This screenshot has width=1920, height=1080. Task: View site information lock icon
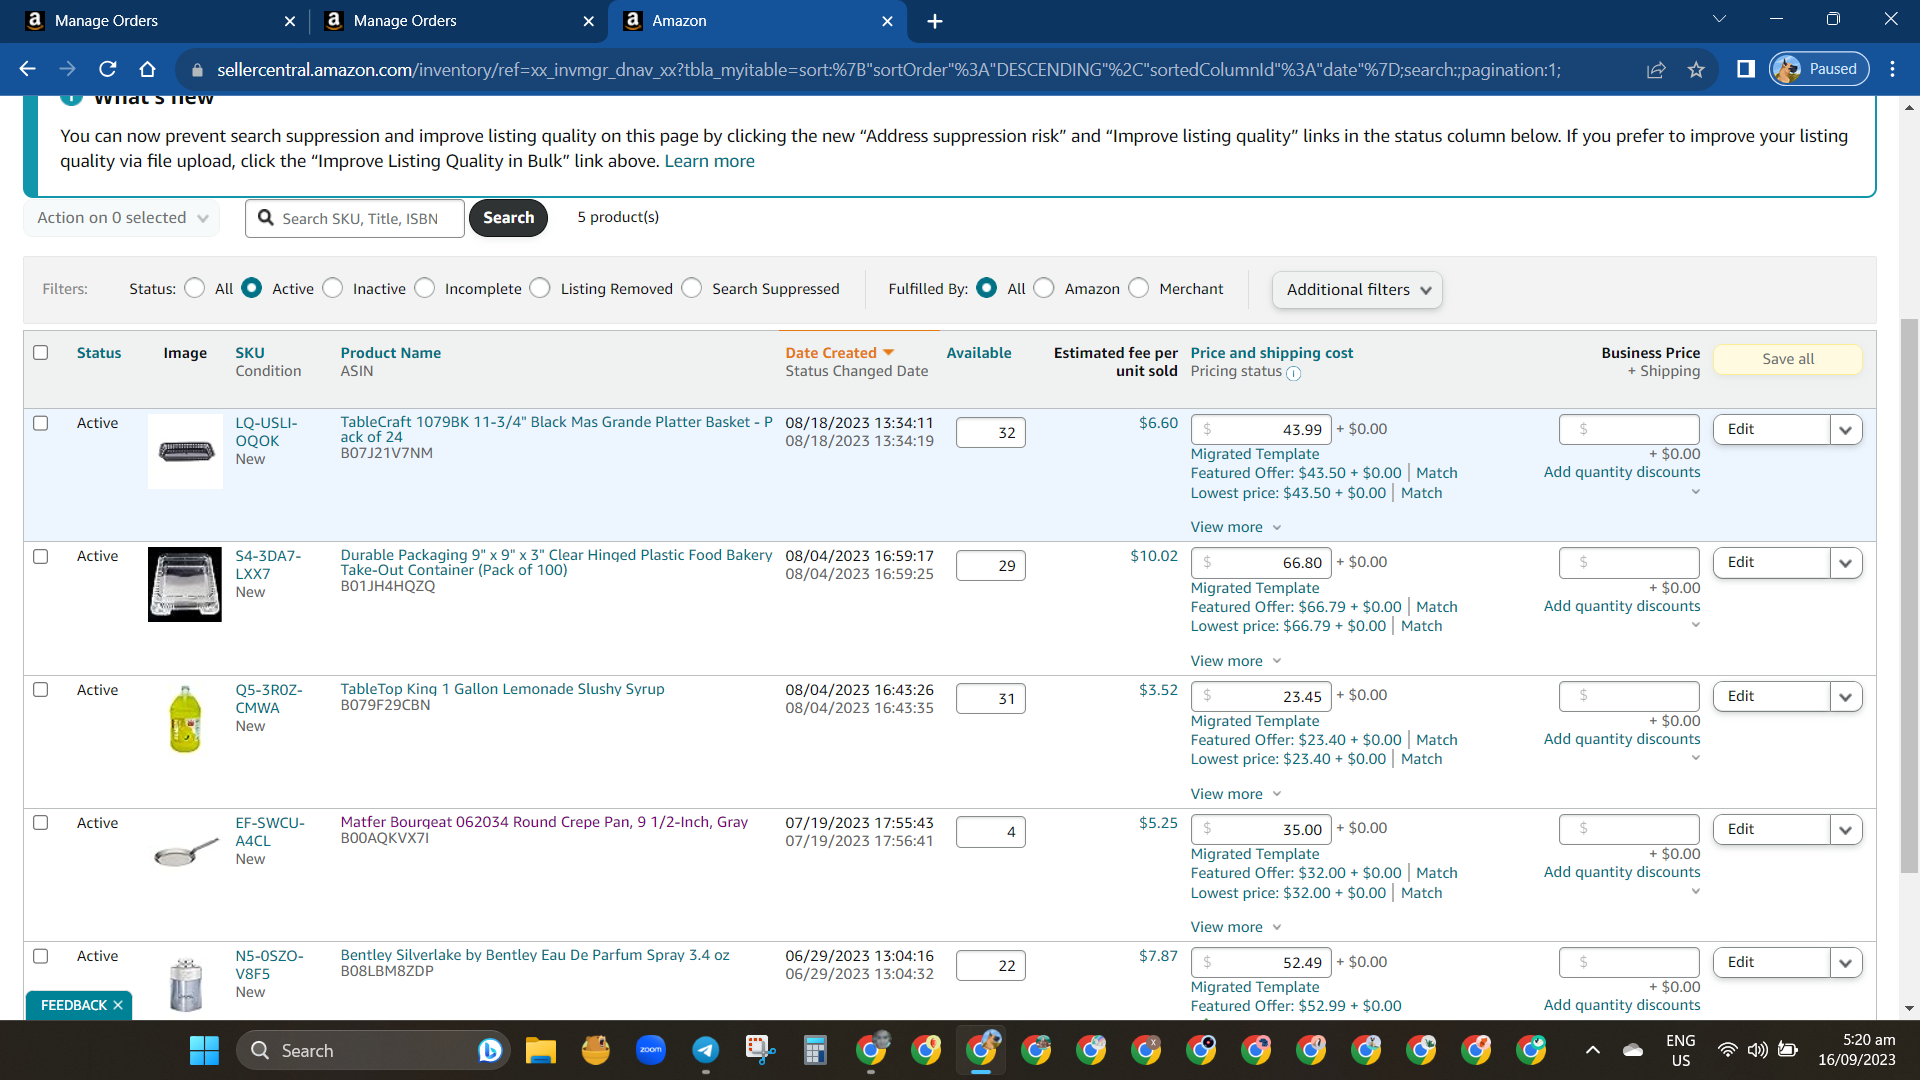[x=197, y=70]
